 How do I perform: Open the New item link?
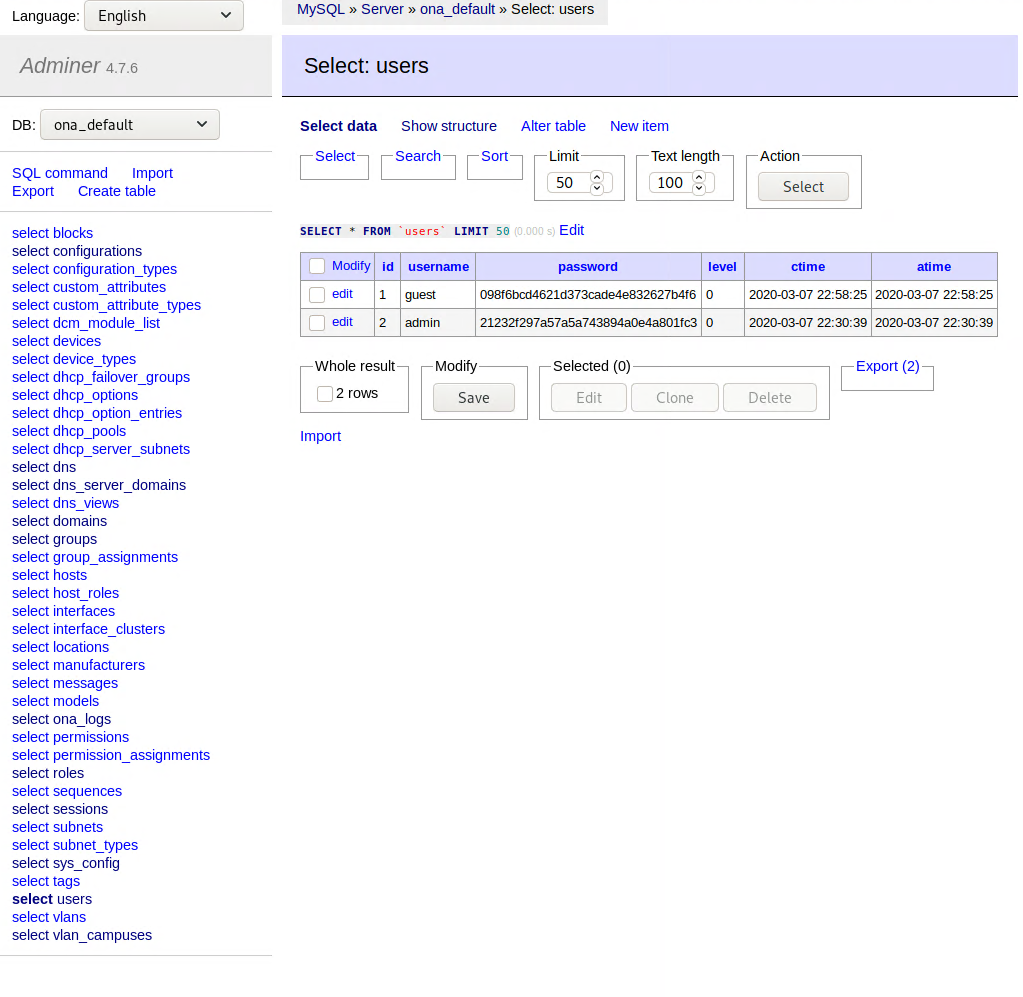[639, 127]
